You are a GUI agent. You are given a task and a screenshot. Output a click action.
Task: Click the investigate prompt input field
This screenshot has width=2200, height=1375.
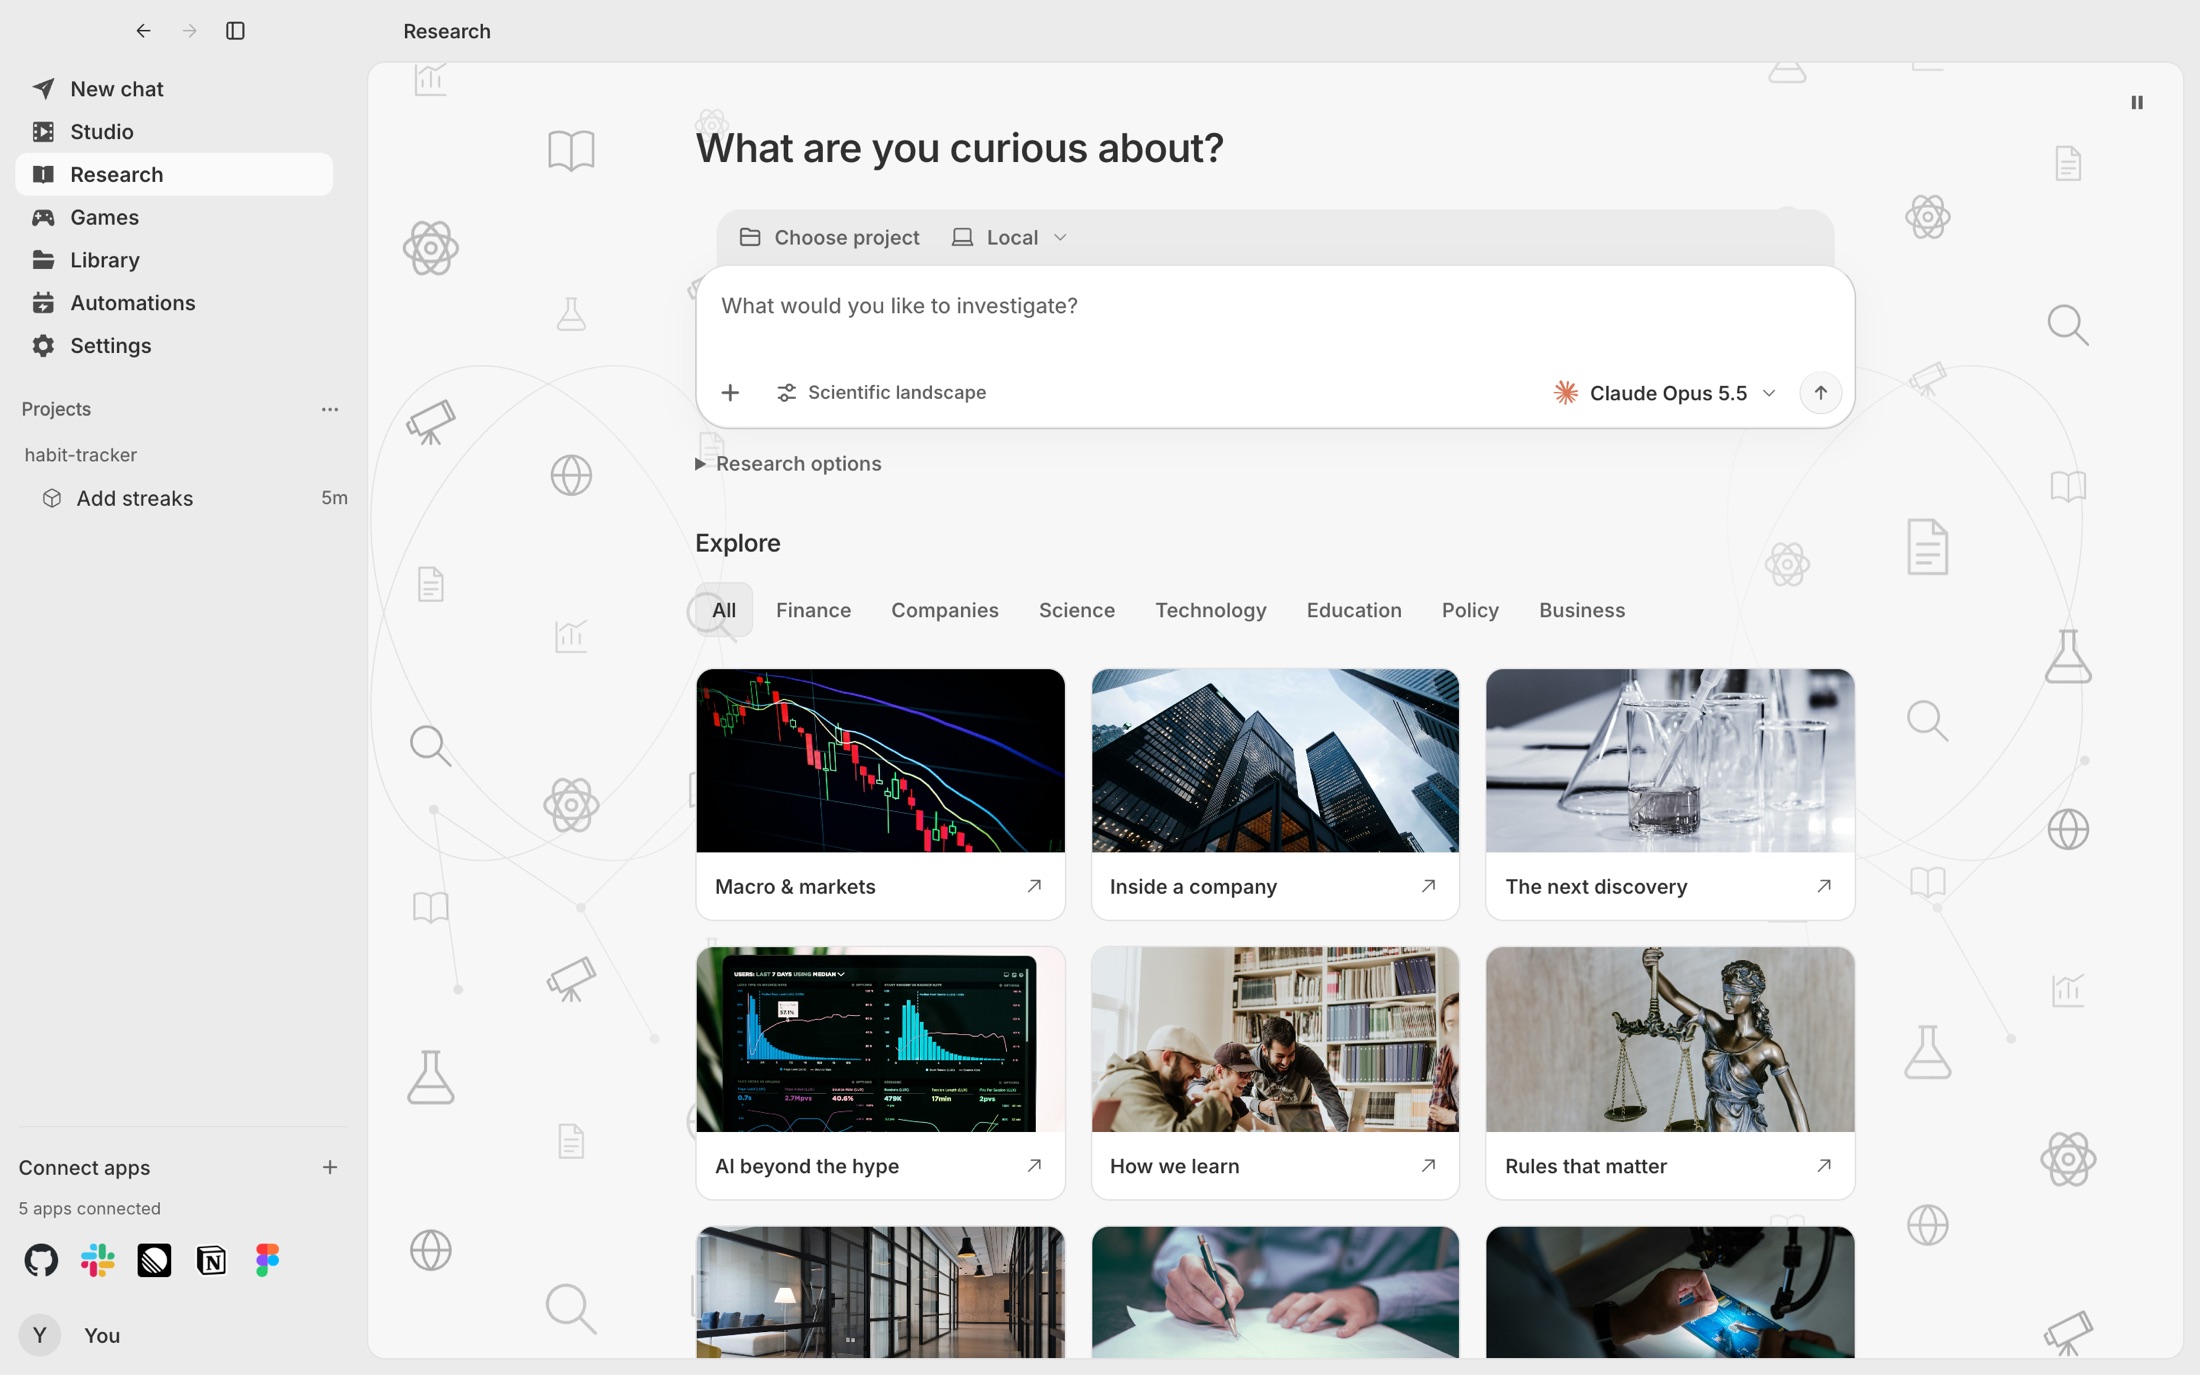point(1274,306)
